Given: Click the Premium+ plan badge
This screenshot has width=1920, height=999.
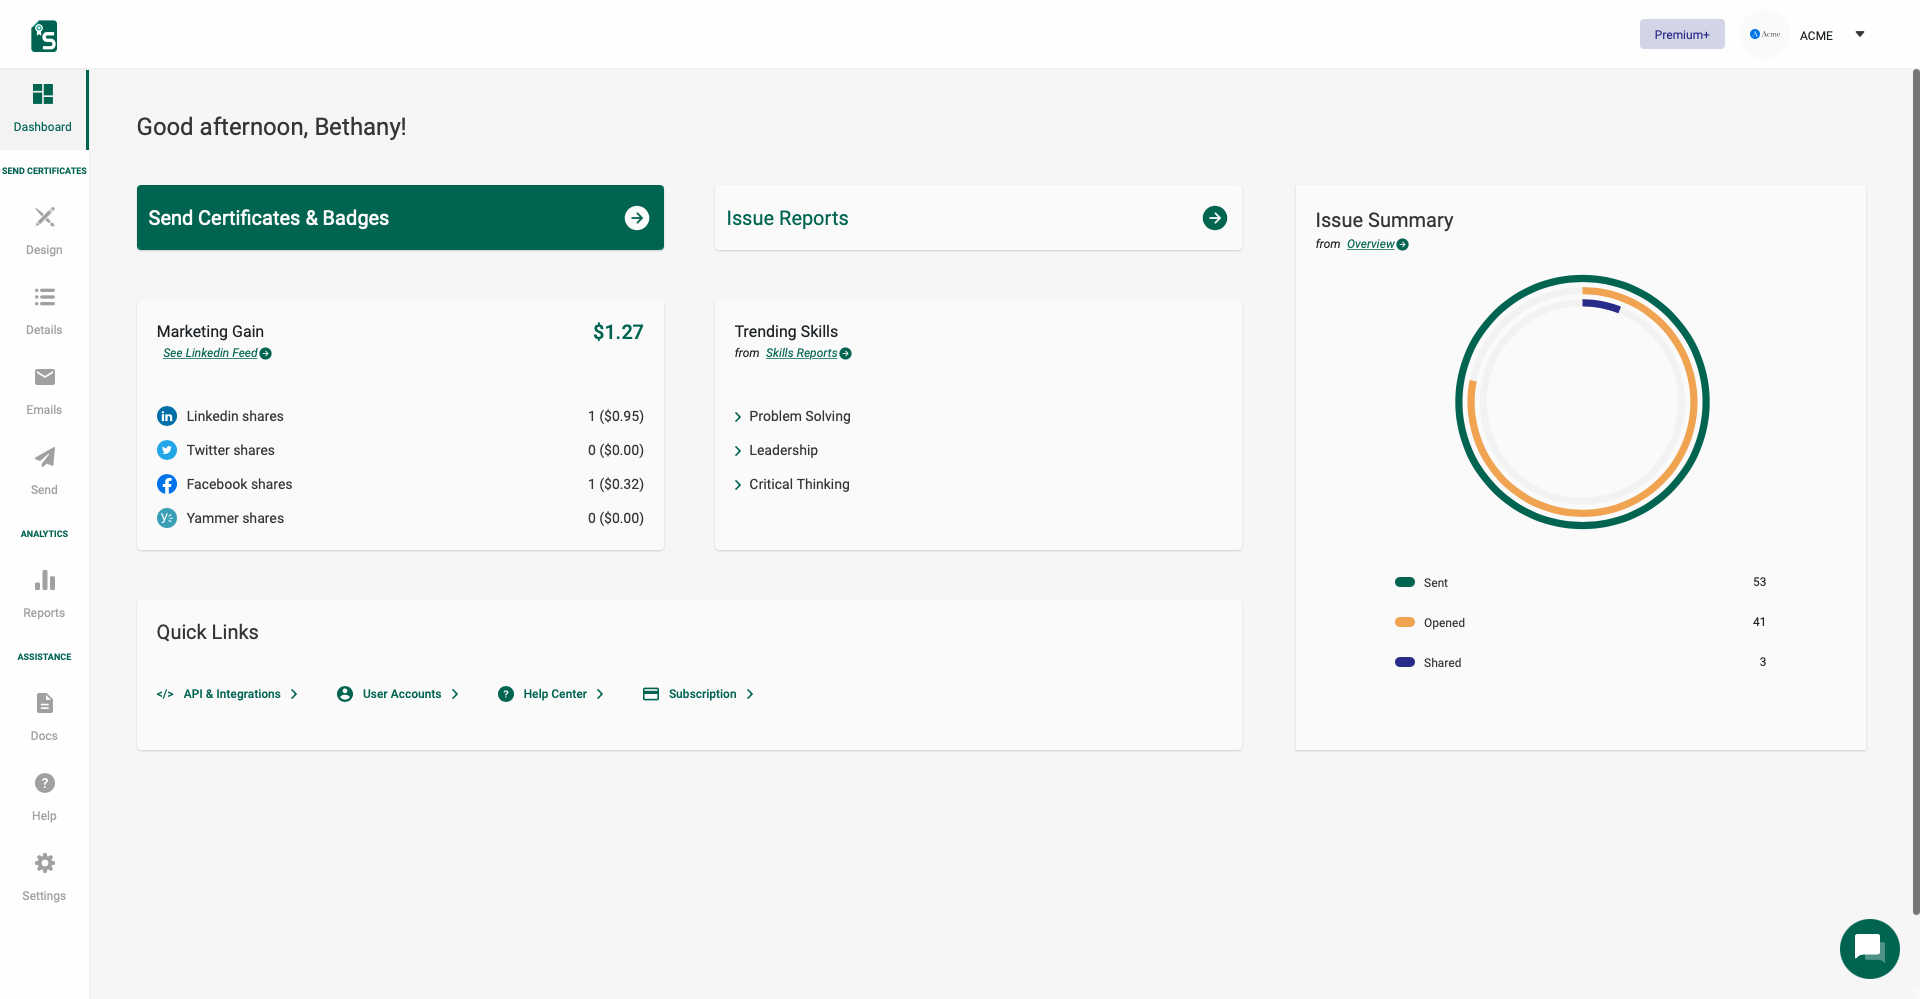Looking at the screenshot, I should [x=1681, y=35].
